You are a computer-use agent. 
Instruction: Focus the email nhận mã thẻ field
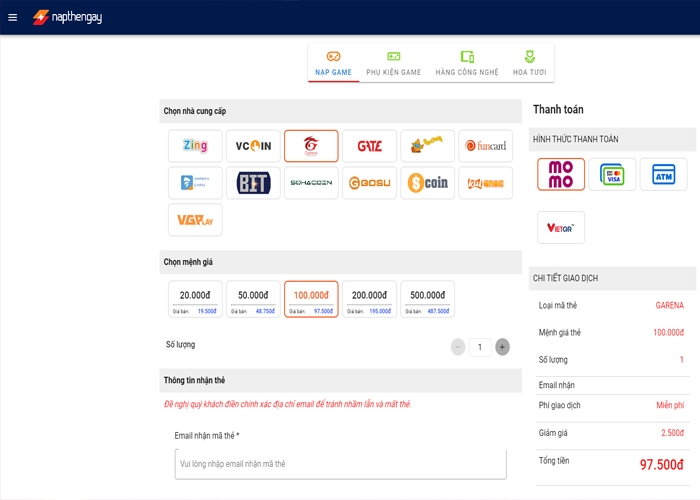[x=341, y=464]
